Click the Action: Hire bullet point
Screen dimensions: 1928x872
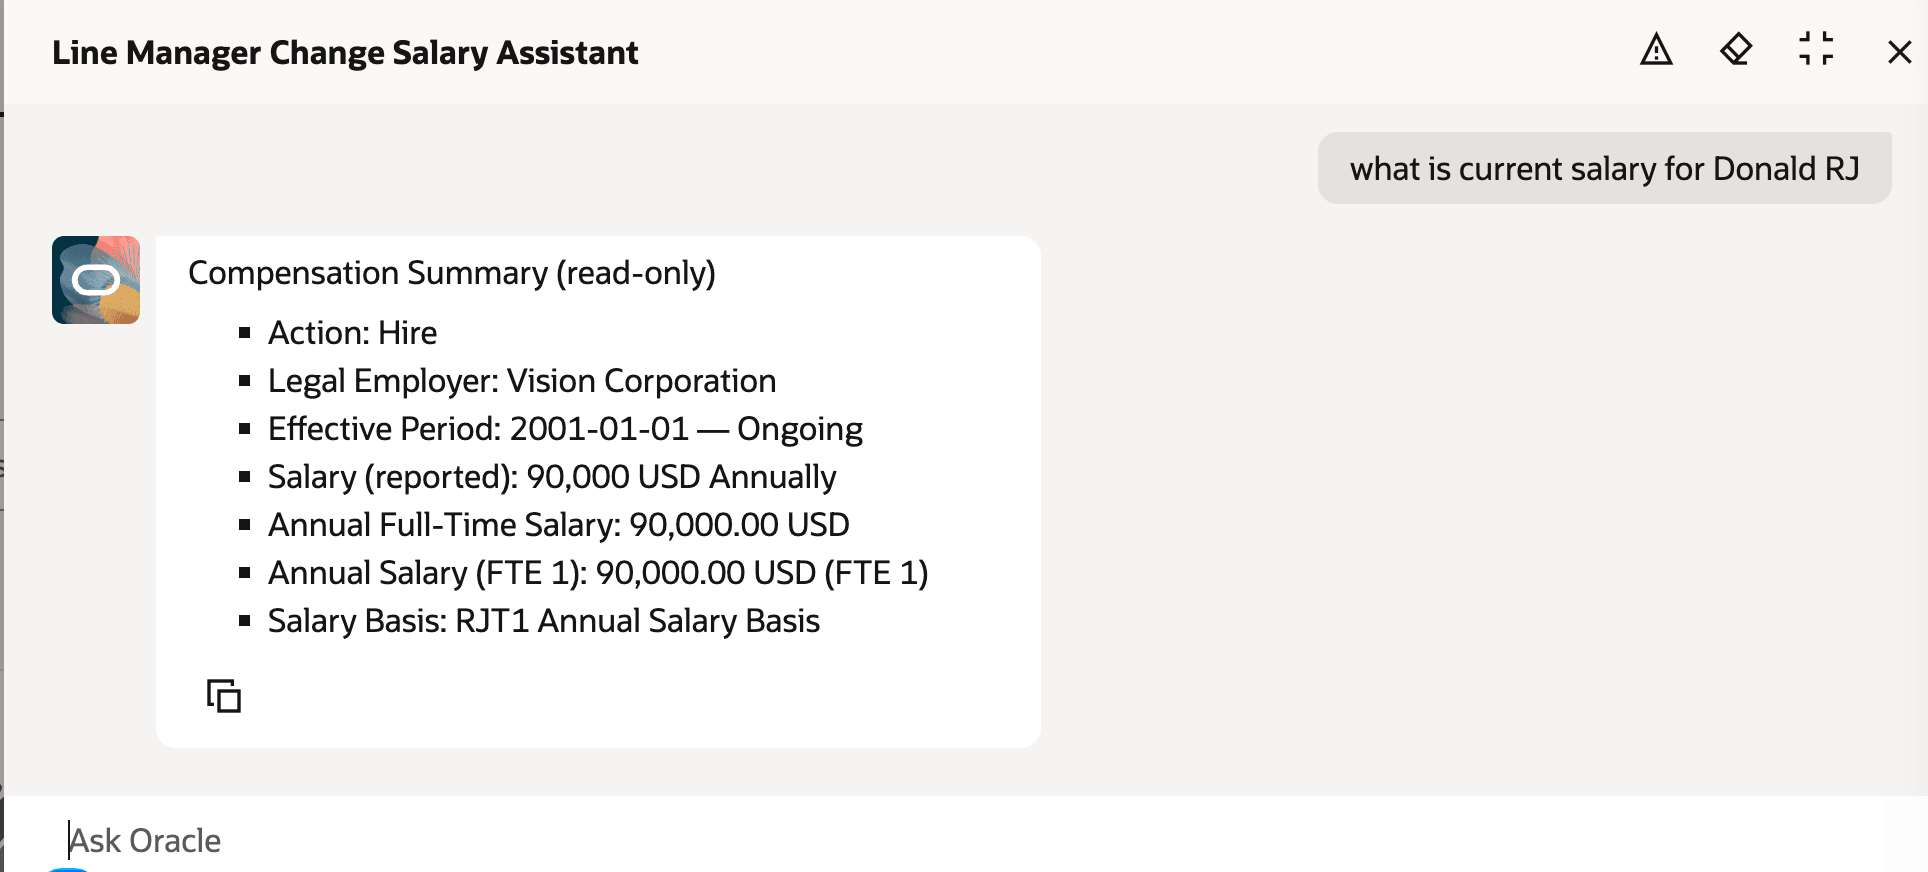point(352,332)
